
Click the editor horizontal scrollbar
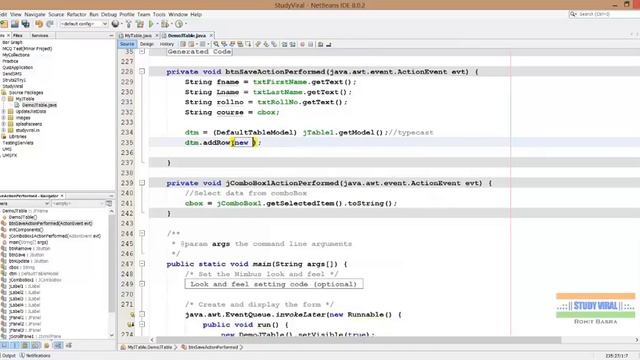pos(358,340)
